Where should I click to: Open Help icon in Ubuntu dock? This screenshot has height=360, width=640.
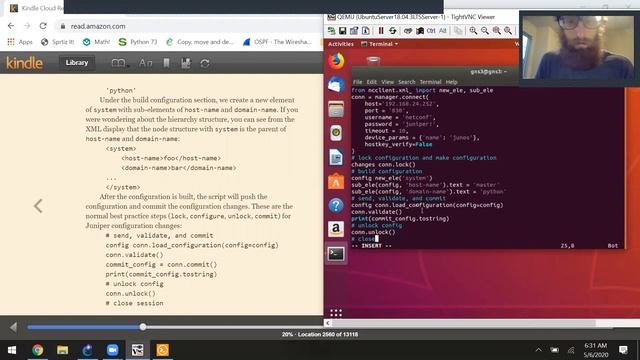coord(336,205)
